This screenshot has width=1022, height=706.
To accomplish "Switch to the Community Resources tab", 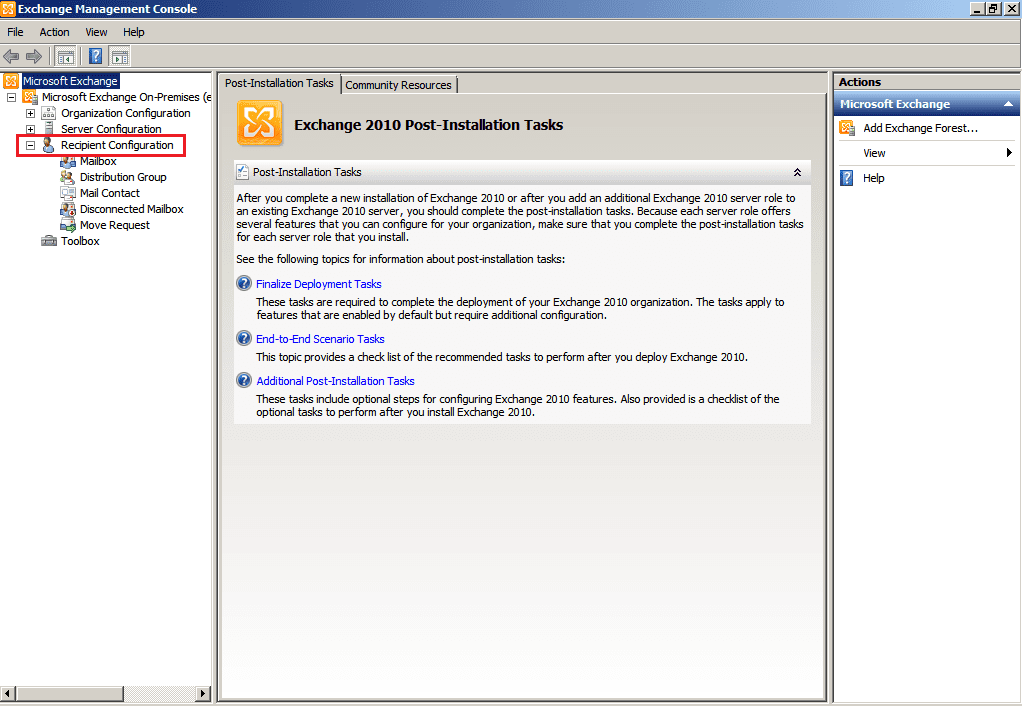I will tap(398, 85).
